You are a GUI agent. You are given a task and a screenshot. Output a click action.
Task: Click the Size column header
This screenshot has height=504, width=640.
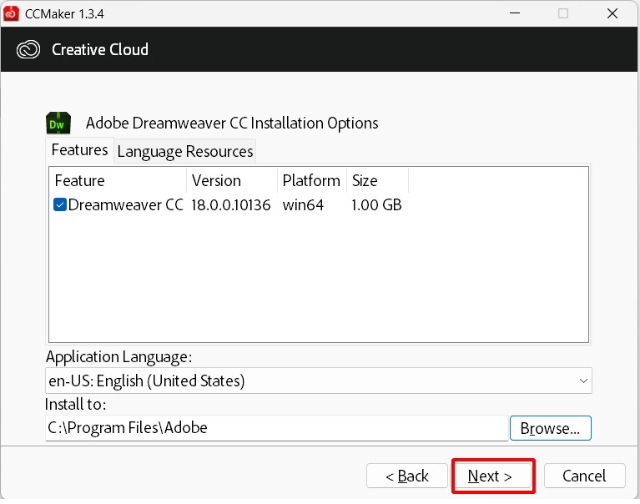pyautogui.click(x=378, y=180)
